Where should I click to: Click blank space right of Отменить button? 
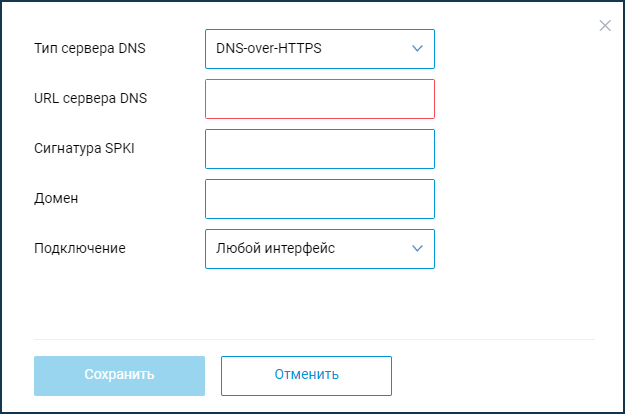tap(500, 375)
